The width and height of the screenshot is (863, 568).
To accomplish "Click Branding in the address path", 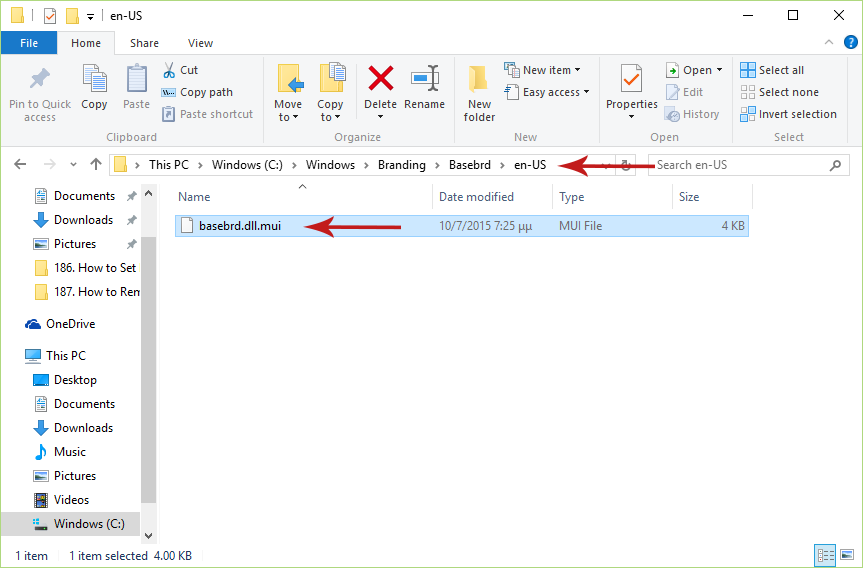I will click(402, 165).
